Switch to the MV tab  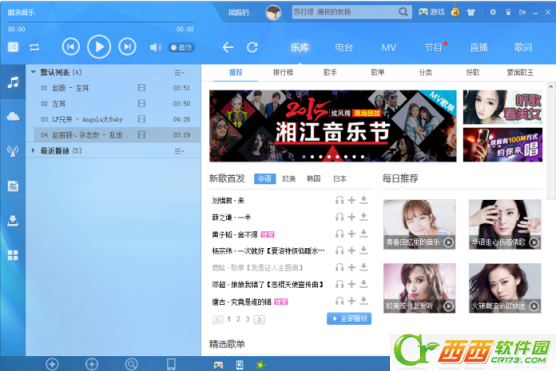coord(389,48)
